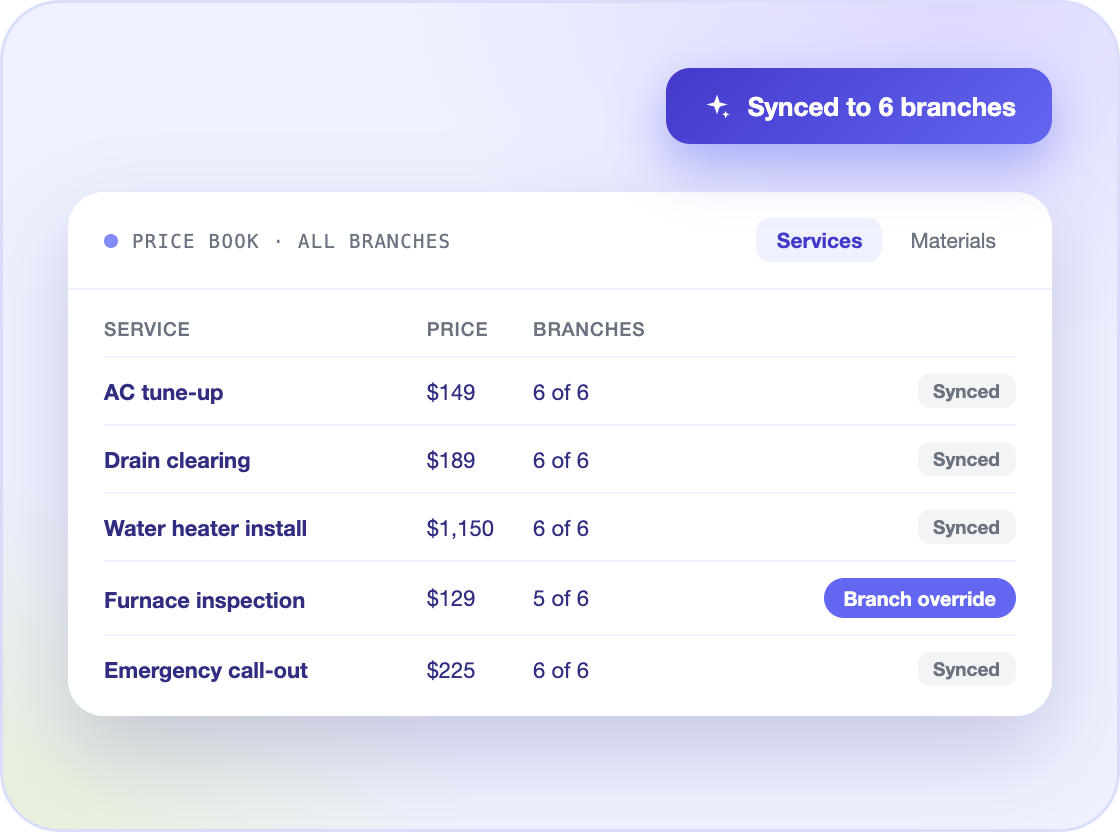Open the Furnace inspection service

(x=204, y=600)
